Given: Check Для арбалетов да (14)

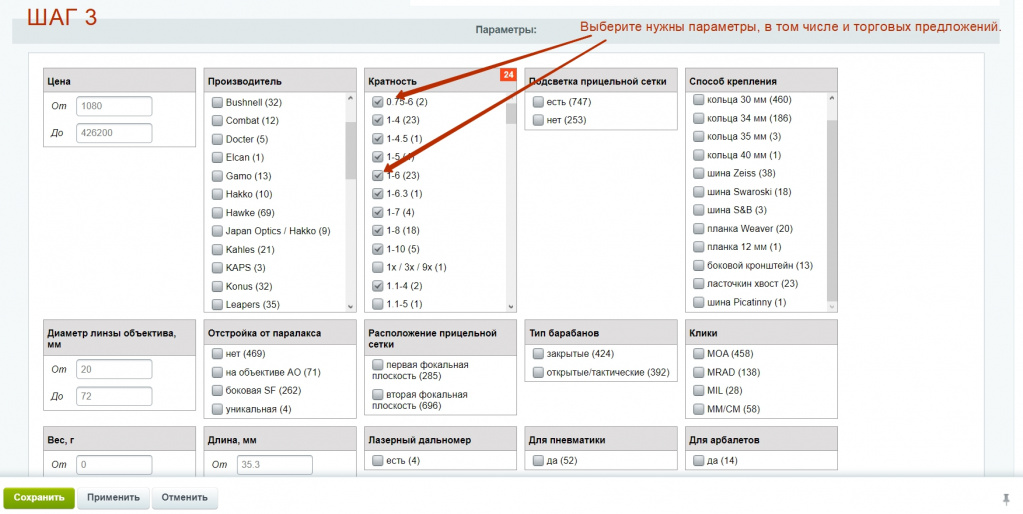Looking at the screenshot, I should point(699,461).
